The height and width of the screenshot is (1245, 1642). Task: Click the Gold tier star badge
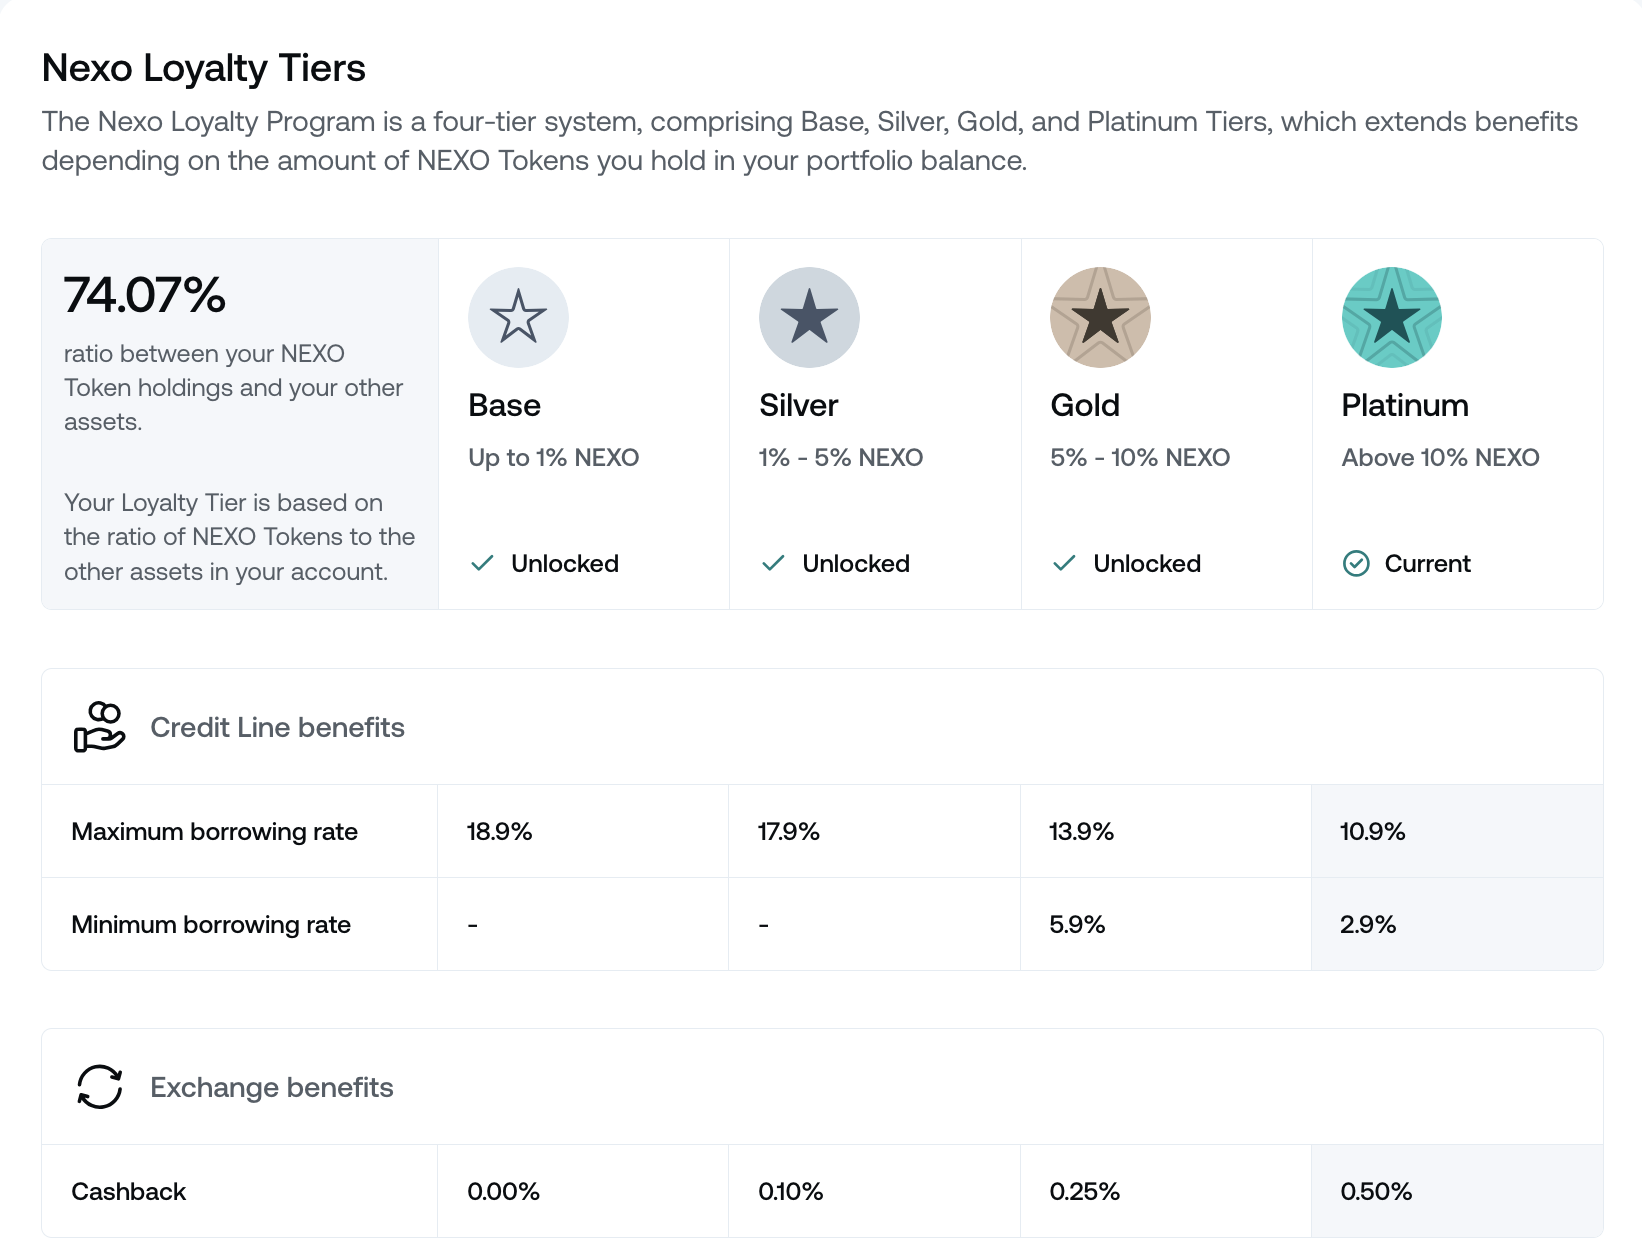1100,317
